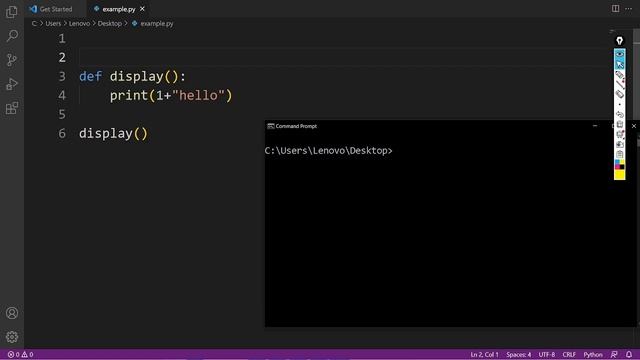This screenshot has height=360, width=640.
Task: Click the feedback icon in status bar
Action: coord(614,354)
